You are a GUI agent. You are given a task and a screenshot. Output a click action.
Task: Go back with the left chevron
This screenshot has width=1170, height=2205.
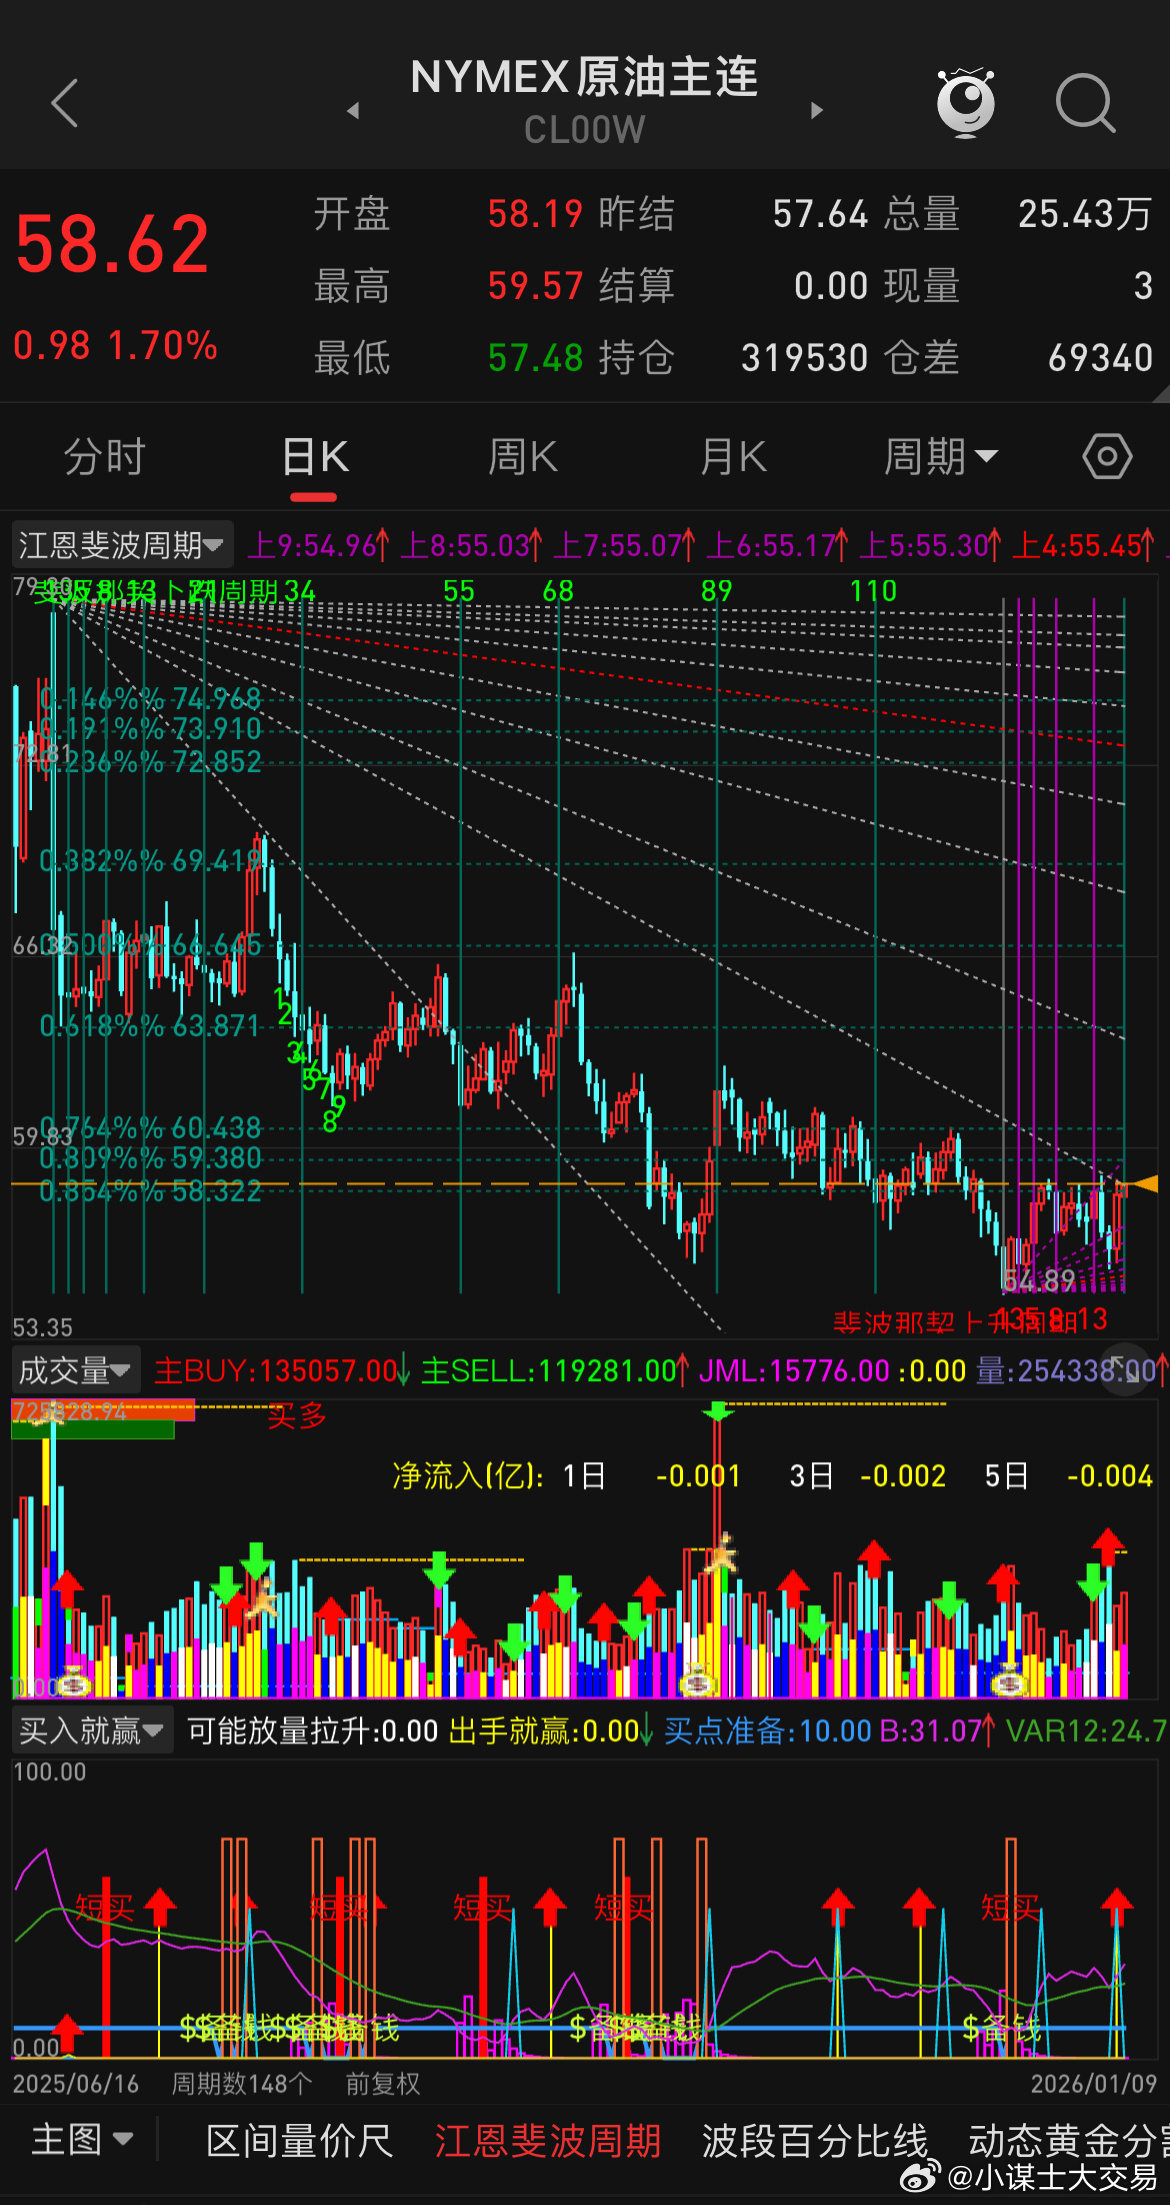[65, 103]
